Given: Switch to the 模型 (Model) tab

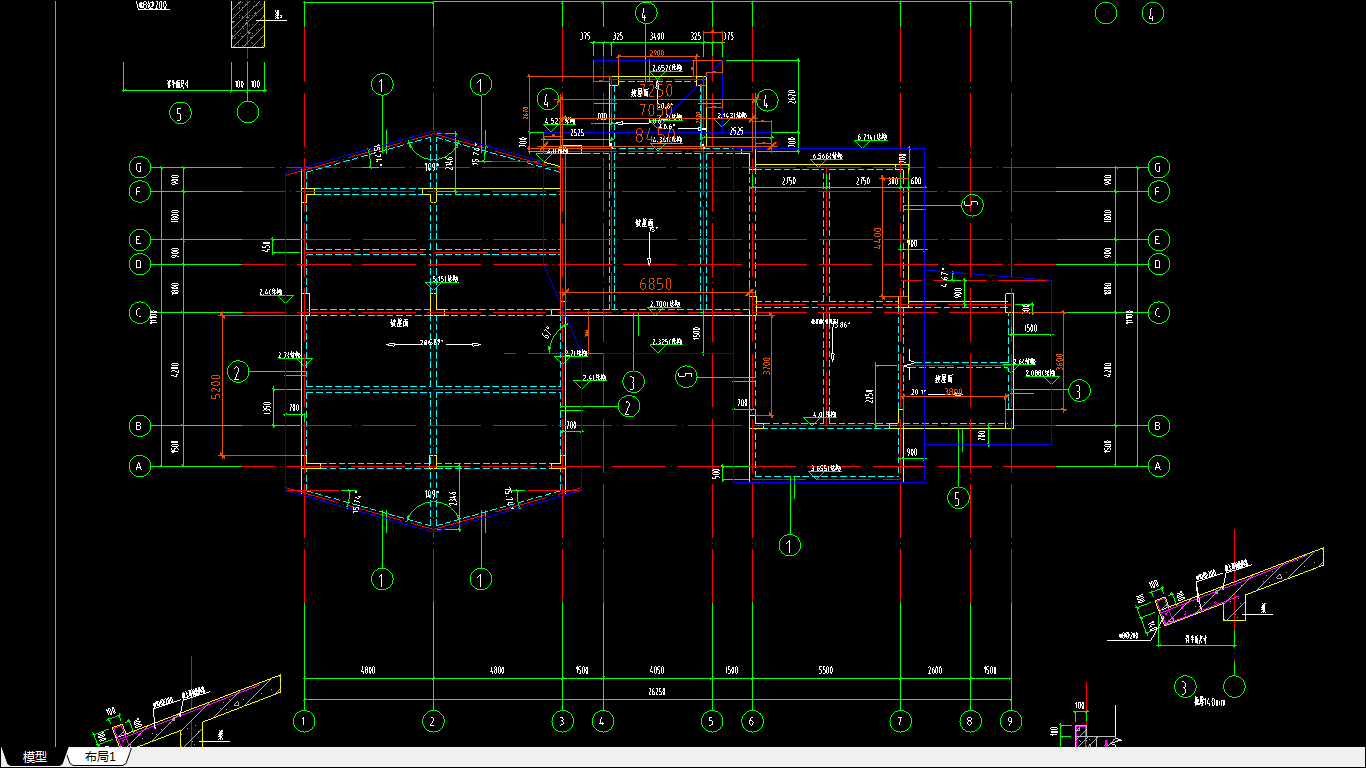Looking at the screenshot, I should click(35, 757).
